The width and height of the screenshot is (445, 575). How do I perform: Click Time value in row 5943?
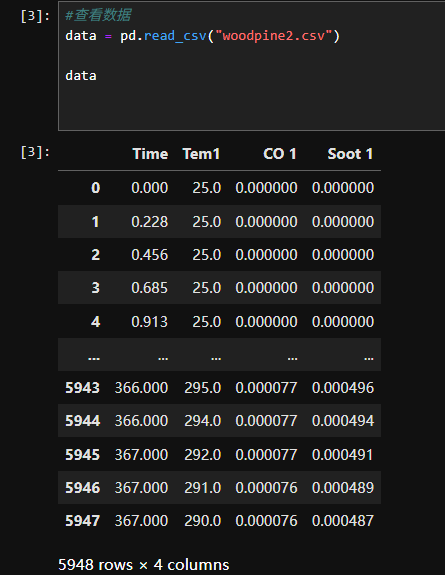[x=141, y=388]
